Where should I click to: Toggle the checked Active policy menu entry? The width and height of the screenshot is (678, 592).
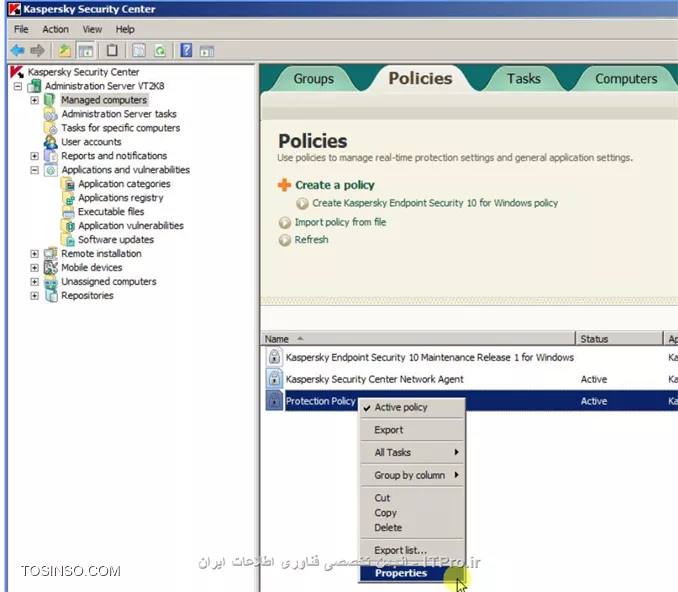click(x=413, y=407)
